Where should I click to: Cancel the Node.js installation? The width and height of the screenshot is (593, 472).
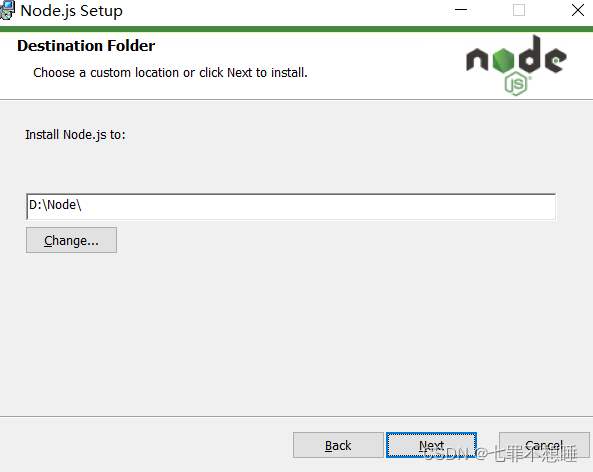pos(544,445)
